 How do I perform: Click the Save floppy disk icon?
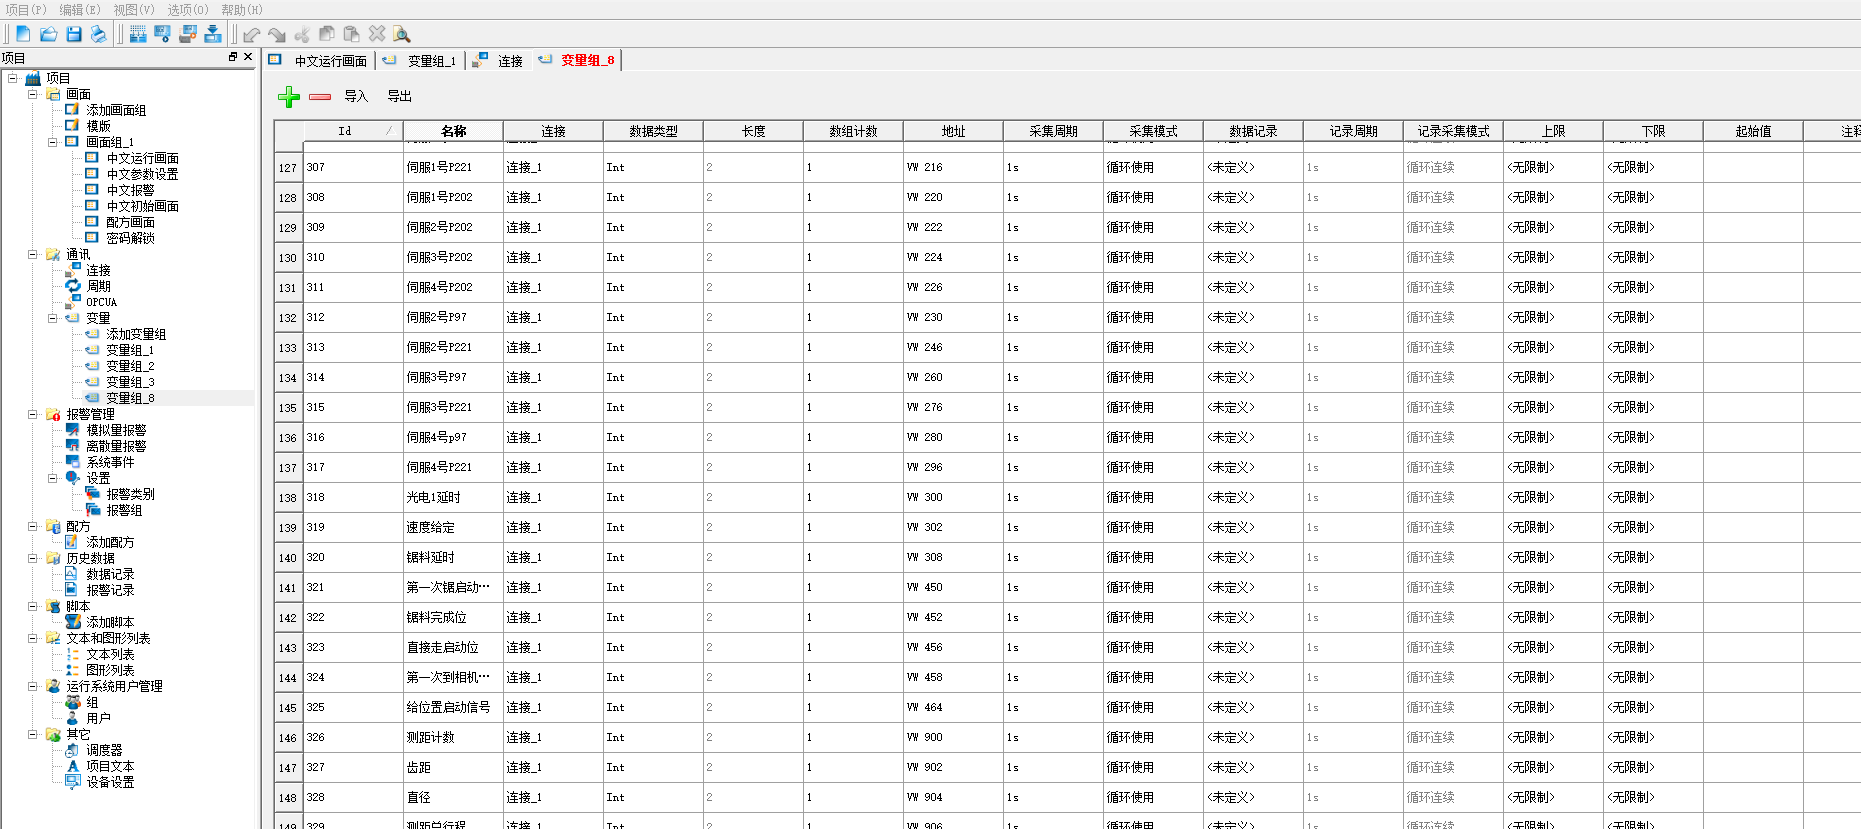pos(74,34)
